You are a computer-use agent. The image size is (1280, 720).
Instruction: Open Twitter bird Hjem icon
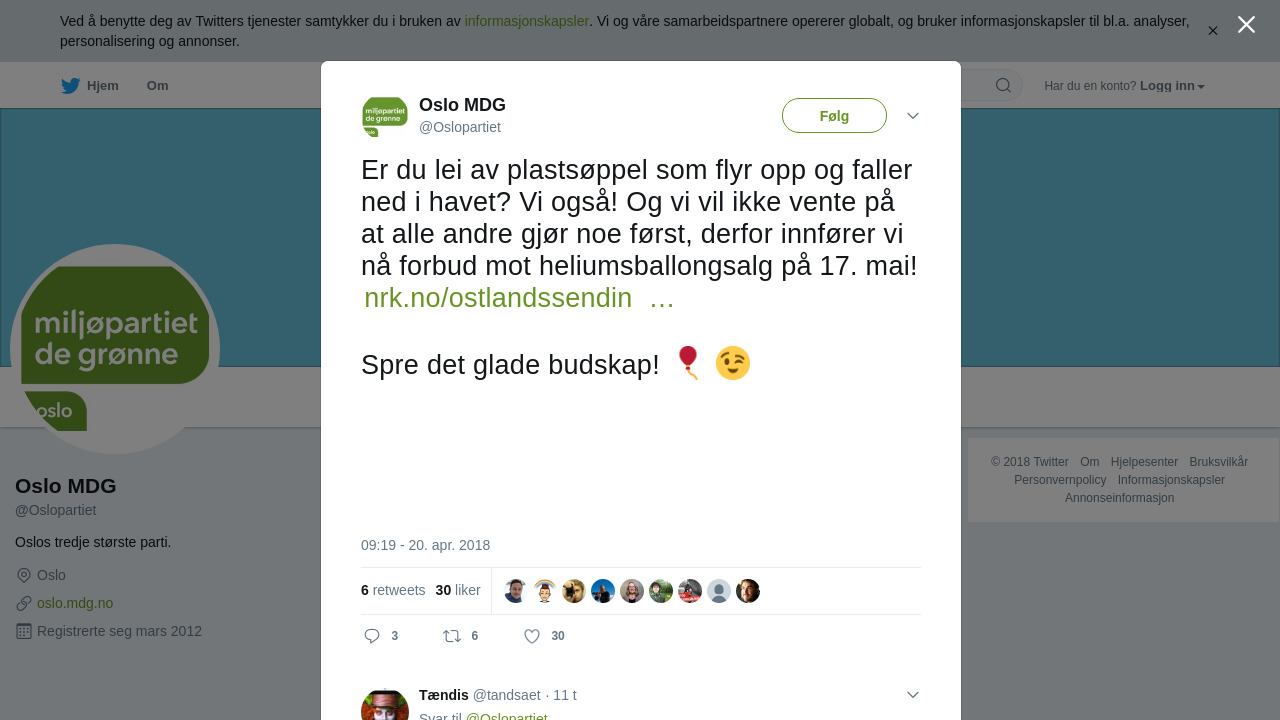tap(70, 86)
